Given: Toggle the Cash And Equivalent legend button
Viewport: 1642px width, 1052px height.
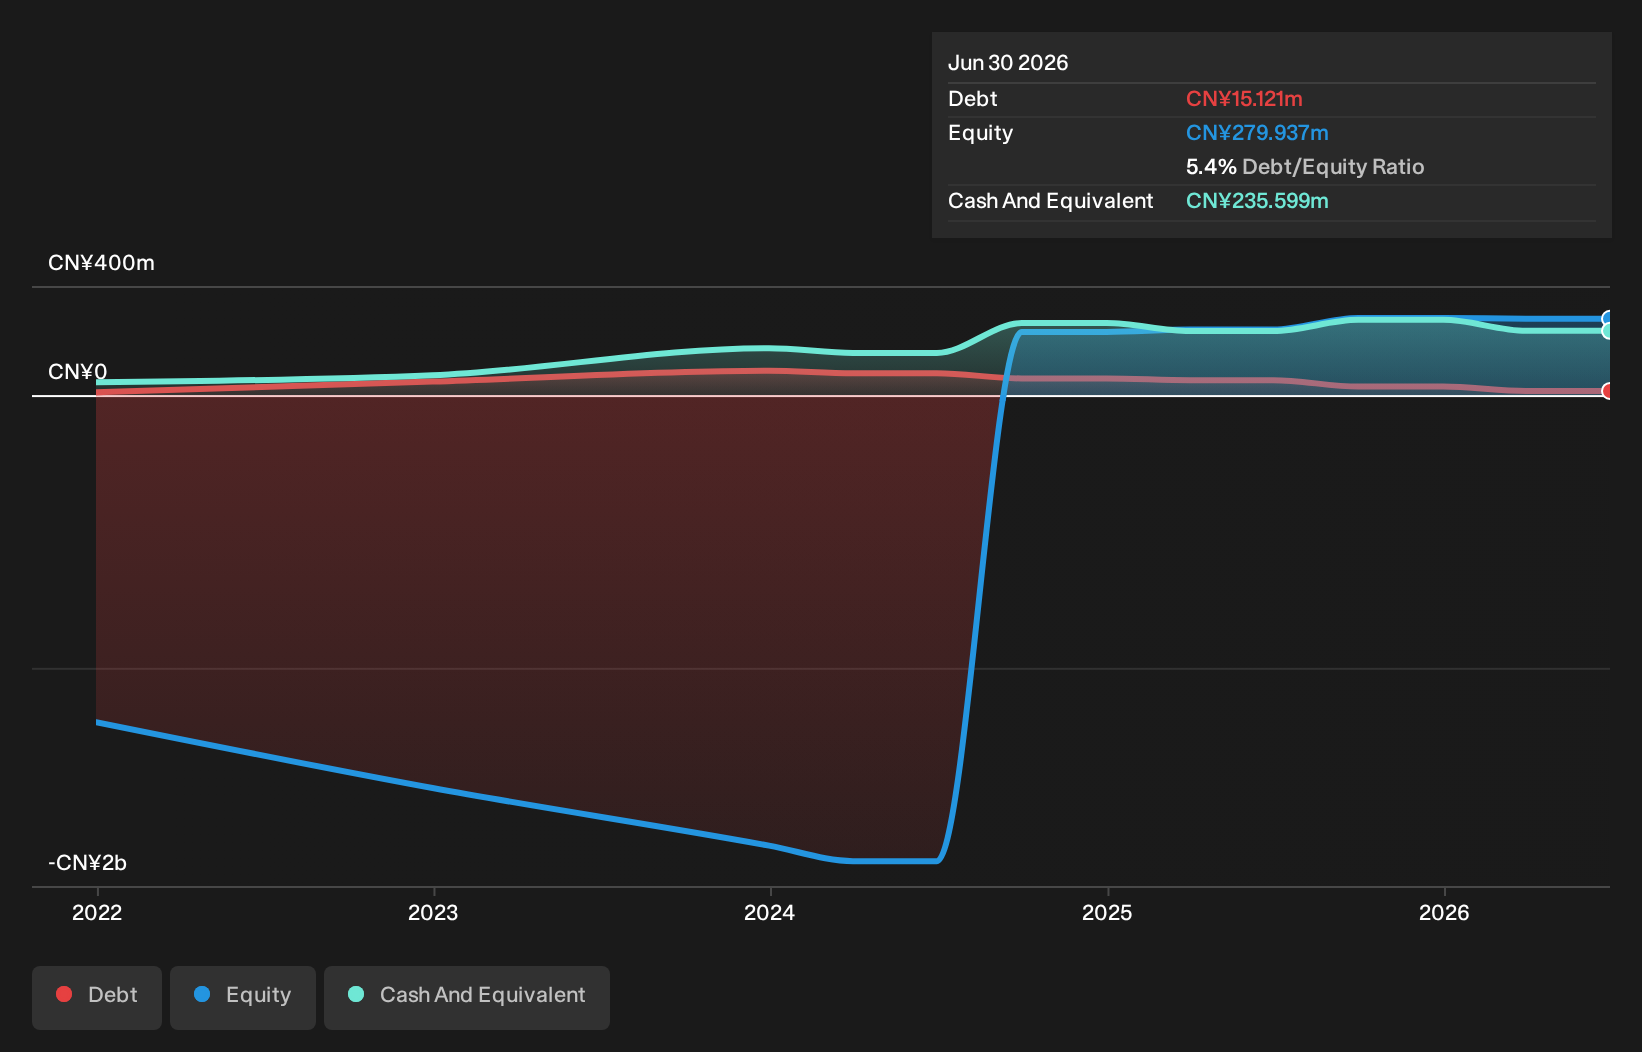Looking at the screenshot, I should (x=467, y=997).
